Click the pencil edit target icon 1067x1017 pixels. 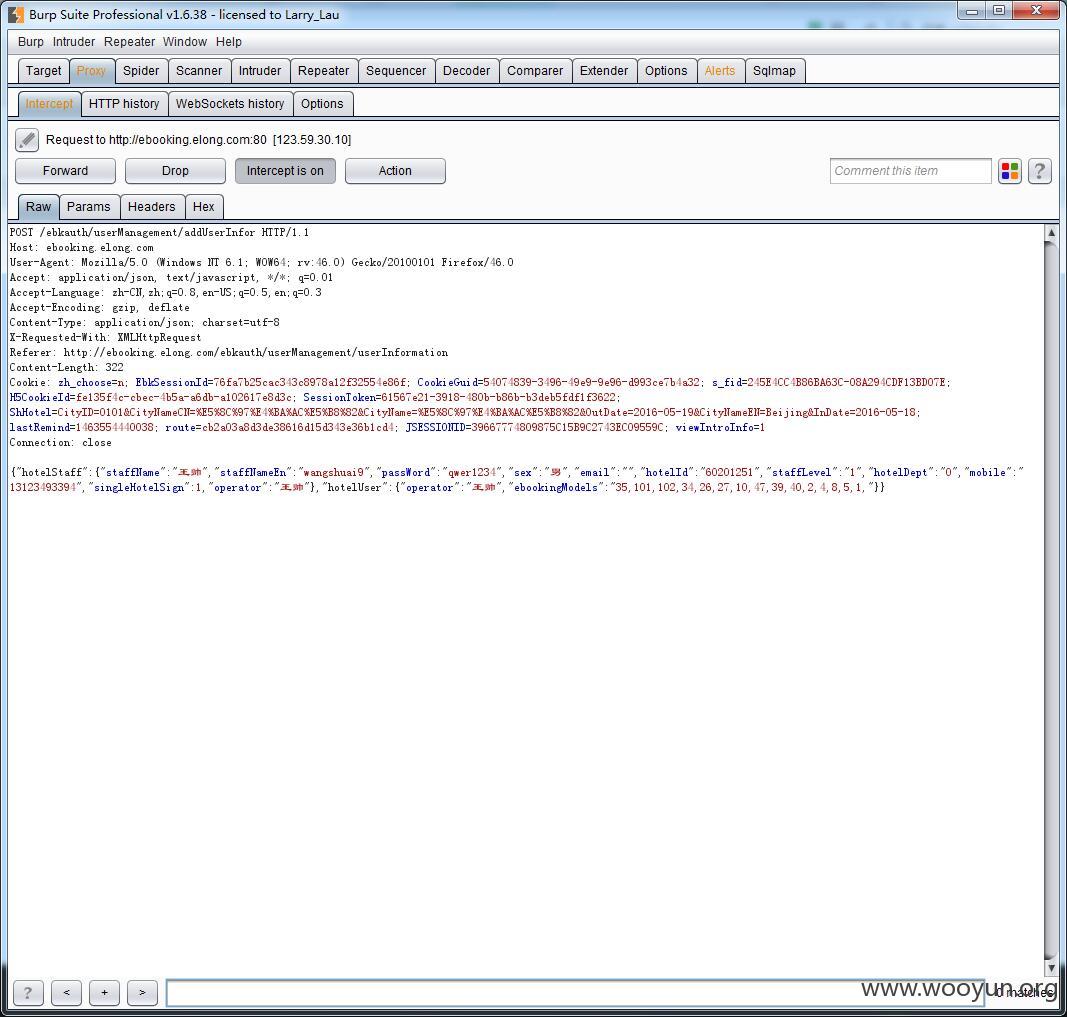tap(27, 140)
